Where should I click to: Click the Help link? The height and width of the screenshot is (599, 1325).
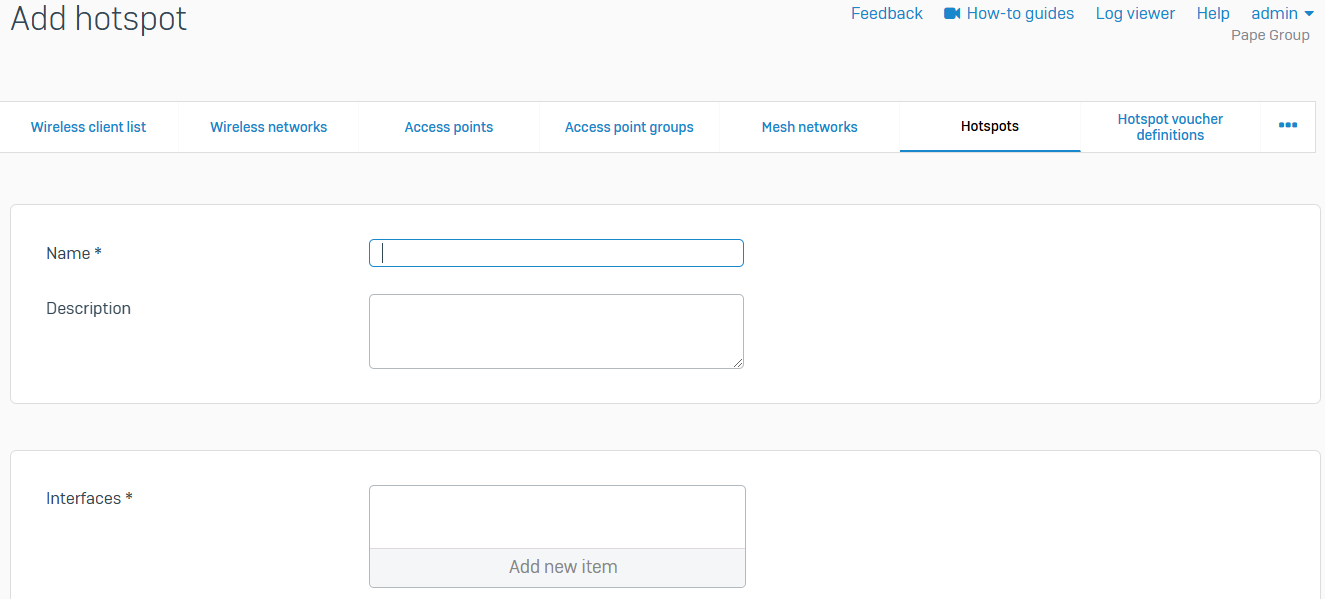1213,14
